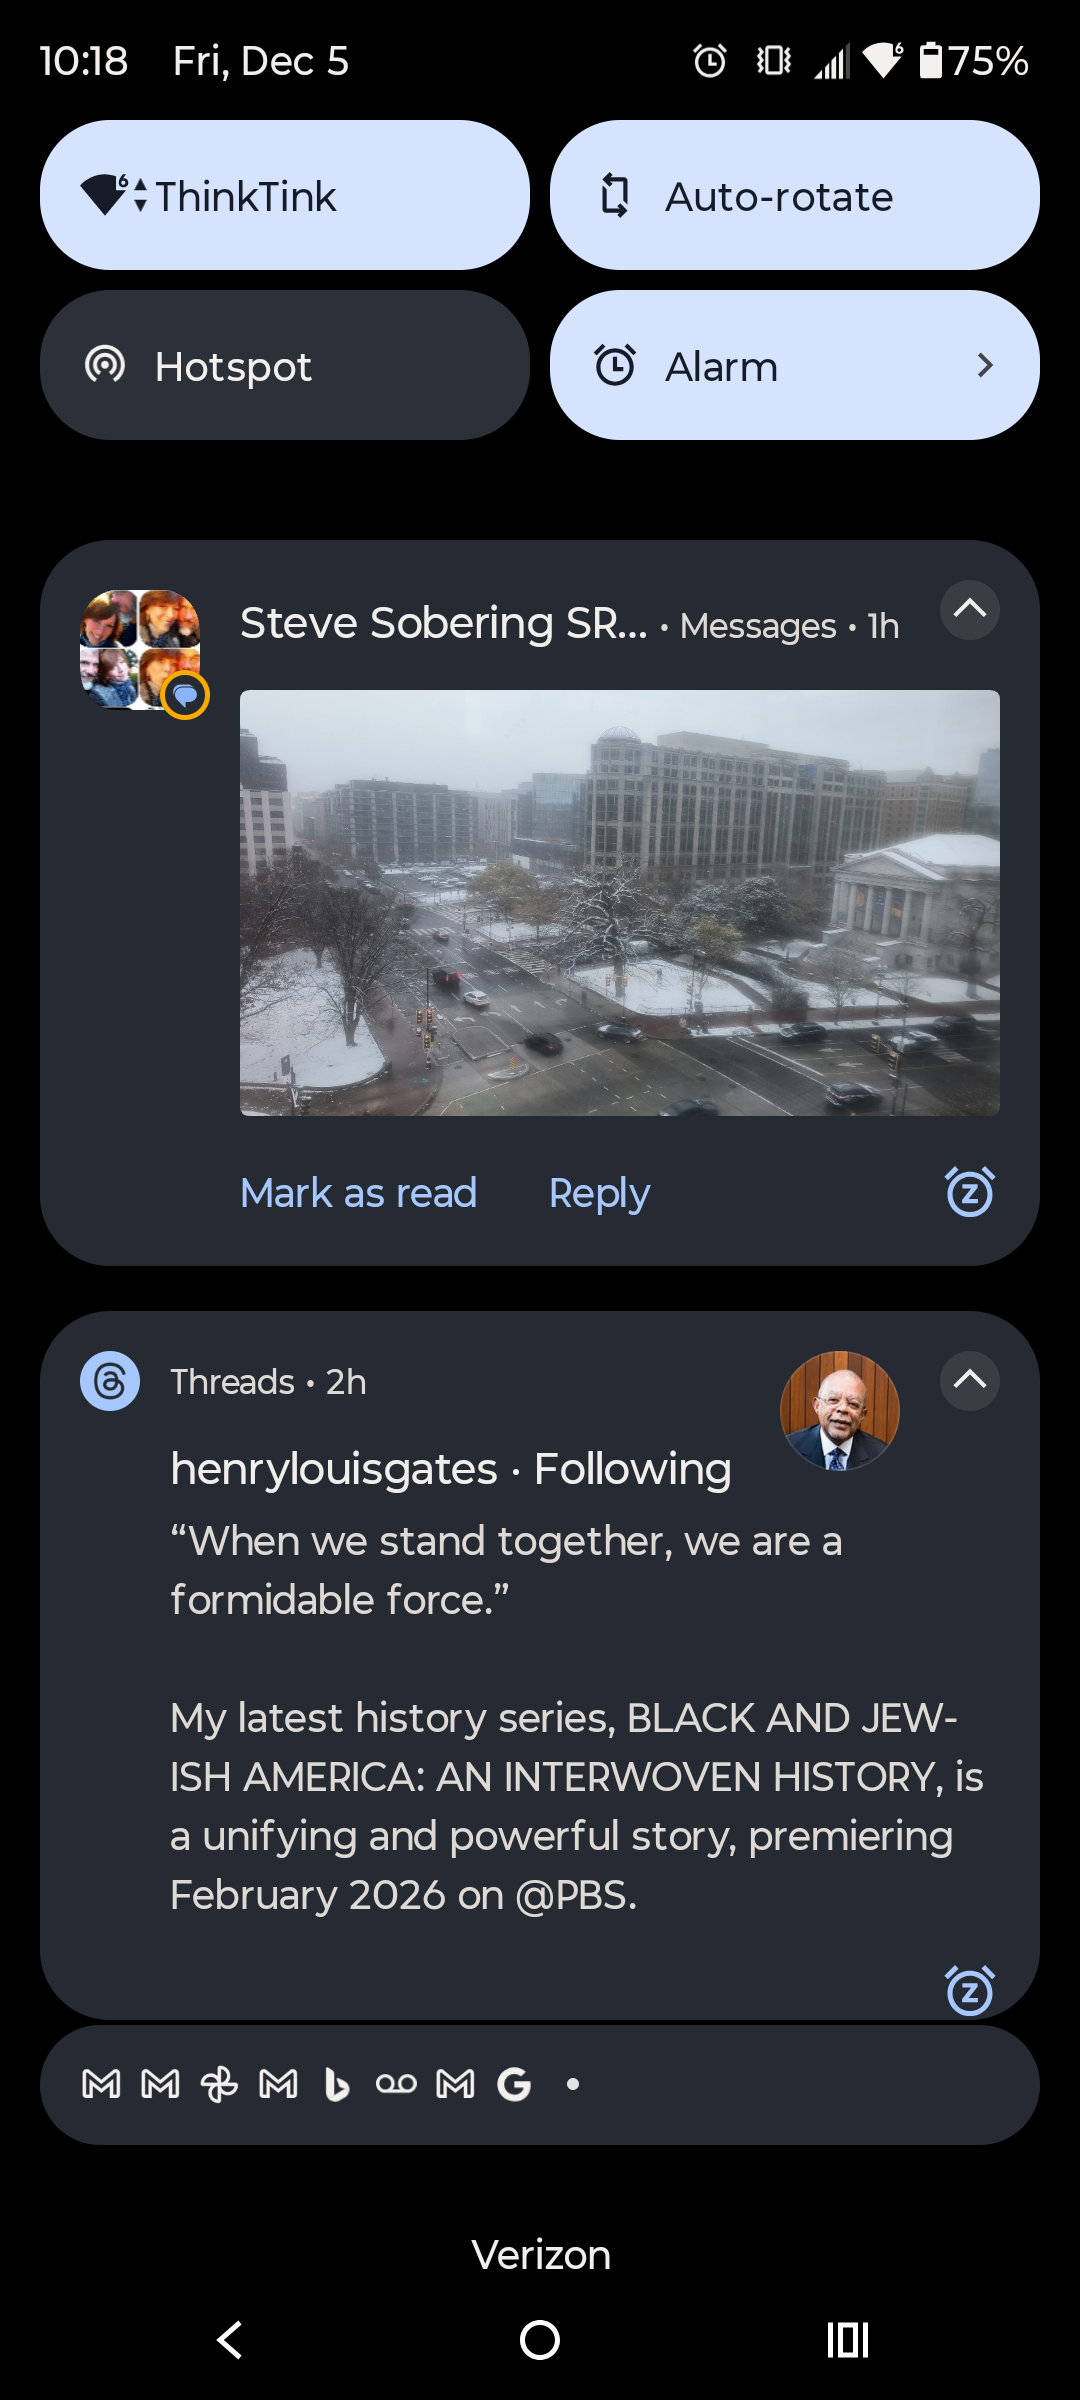
Task: Tap henrylouisgates profile picture in notification
Action: point(839,1410)
